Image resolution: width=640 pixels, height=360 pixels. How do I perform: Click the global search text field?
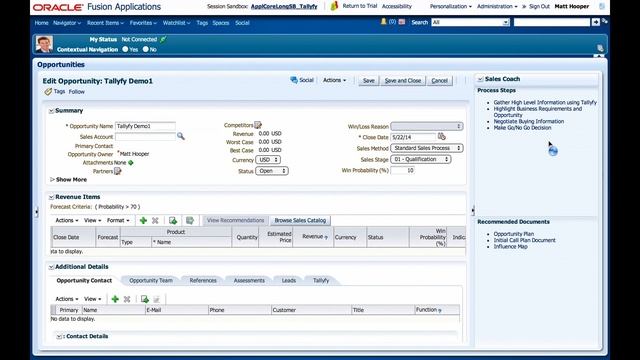pos(552,22)
